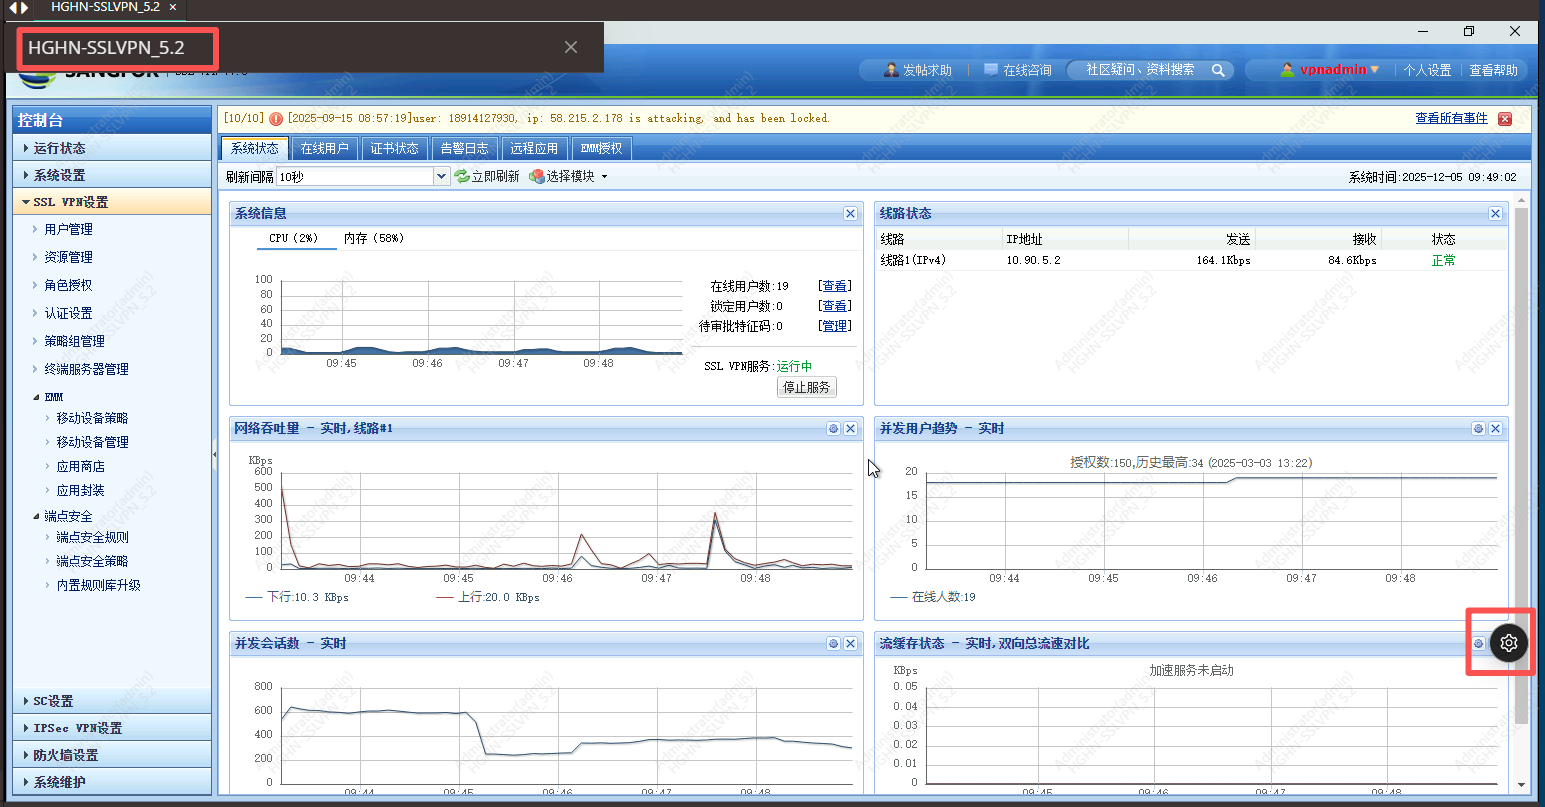Select 用户管理 in the sidebar
1545x807 pixels.
click(x=68, y=229)
